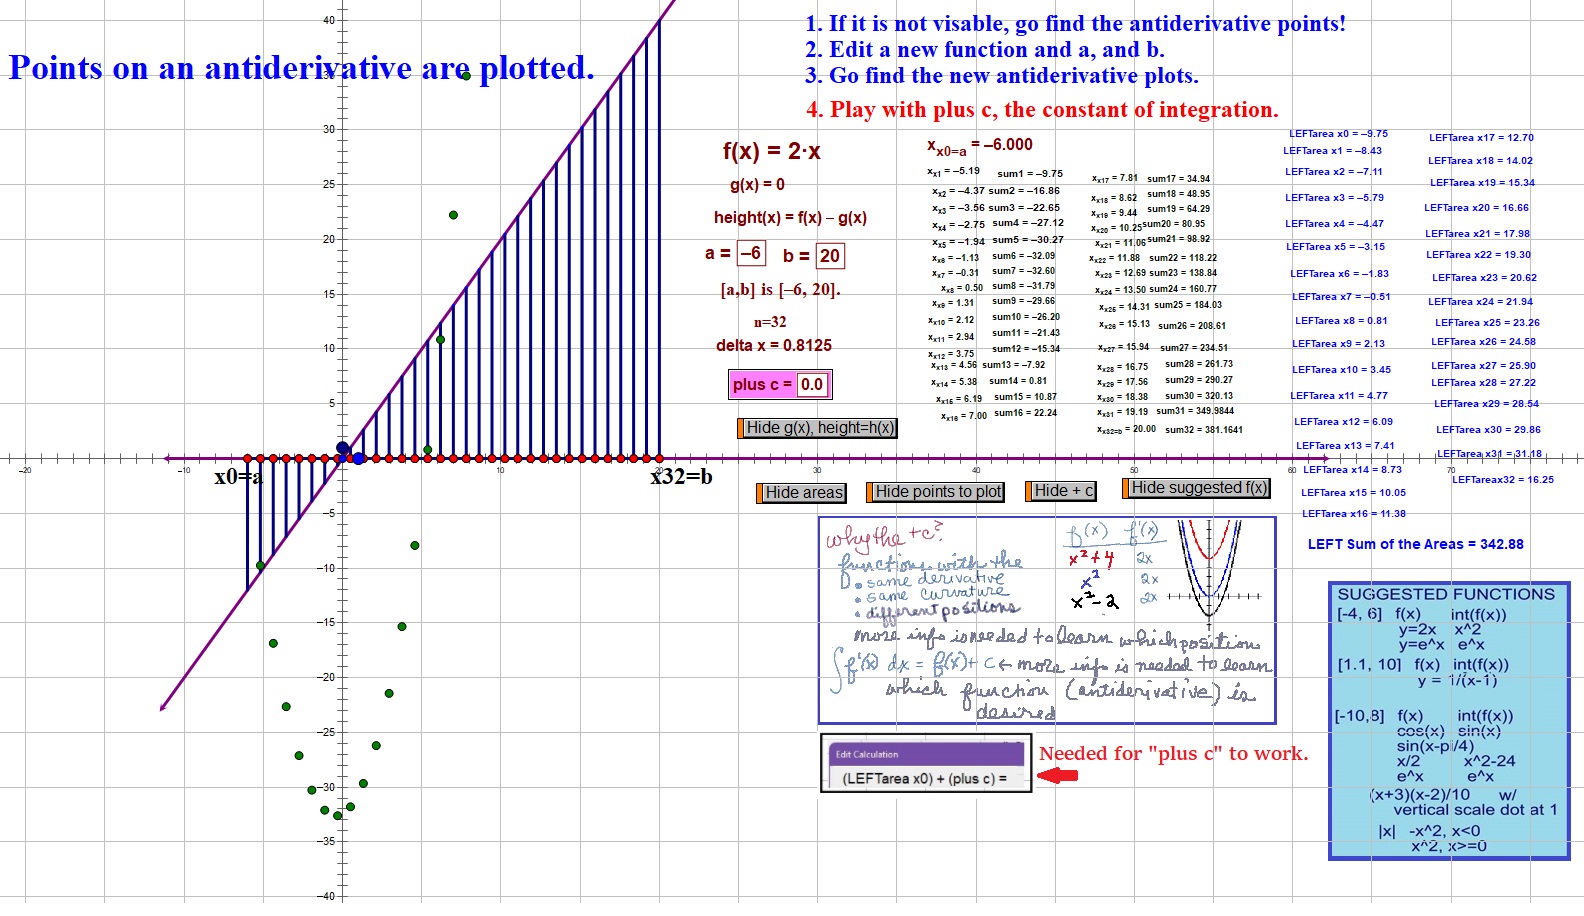Click the "LEFTarea x16 = 11.38" measurement
The width and height of the screenshot is (1584, 916).
[x=1354, y=514]
